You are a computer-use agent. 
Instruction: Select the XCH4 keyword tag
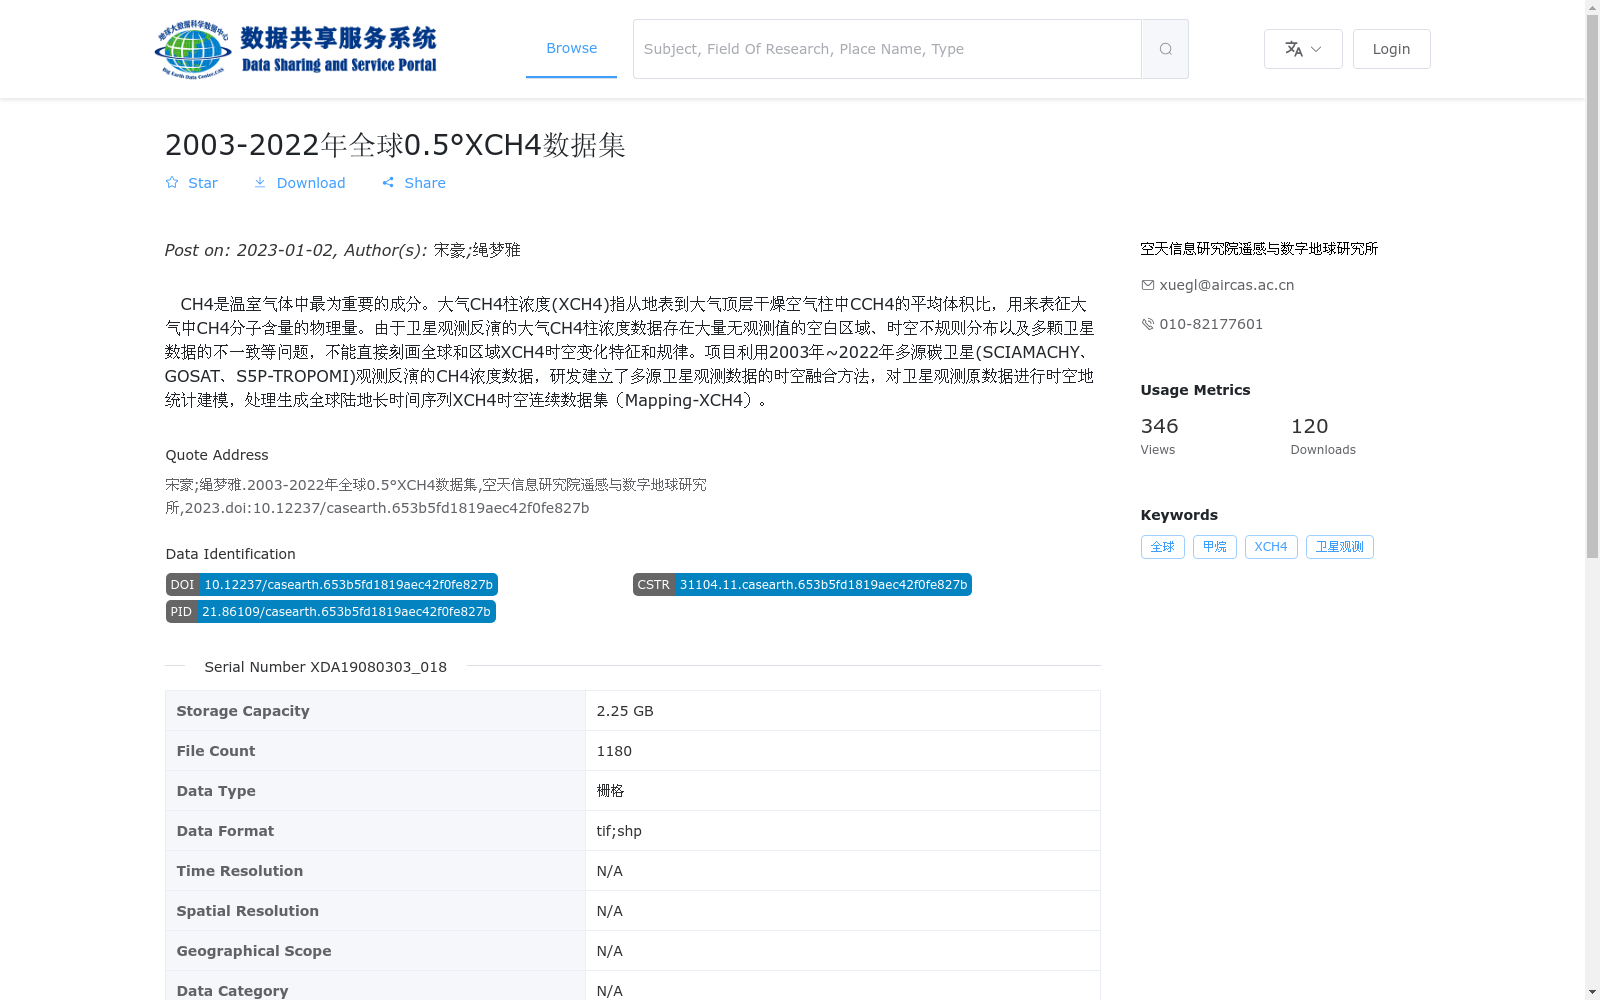pos(1271,547)
